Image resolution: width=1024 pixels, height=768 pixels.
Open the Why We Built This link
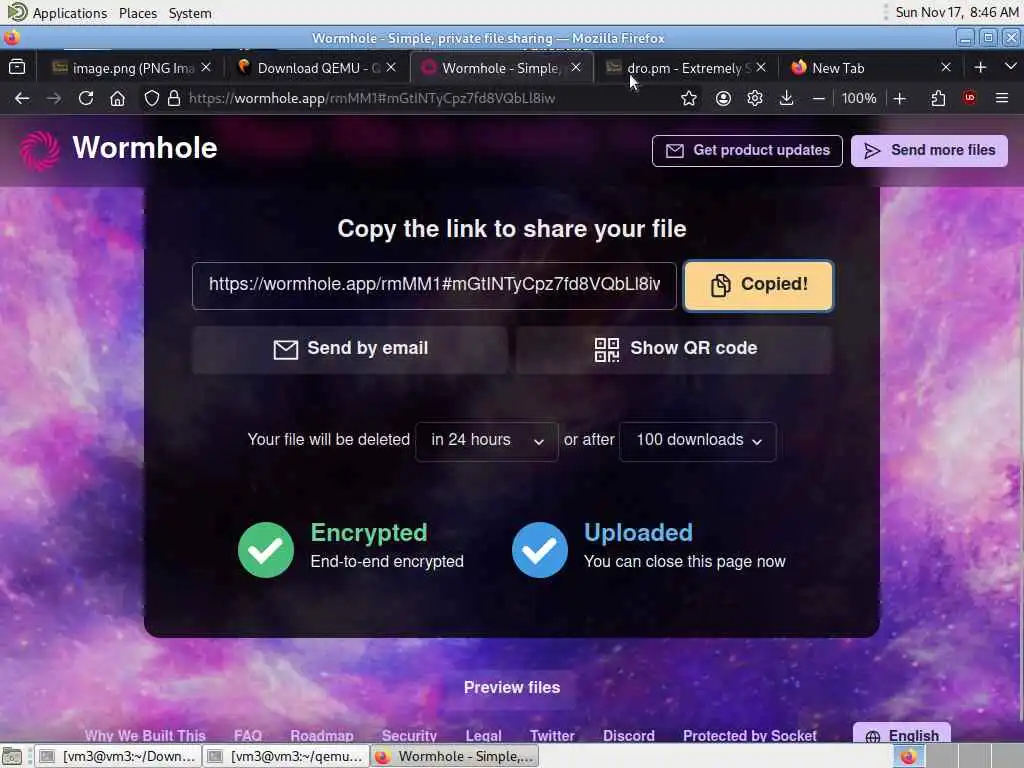145,735
